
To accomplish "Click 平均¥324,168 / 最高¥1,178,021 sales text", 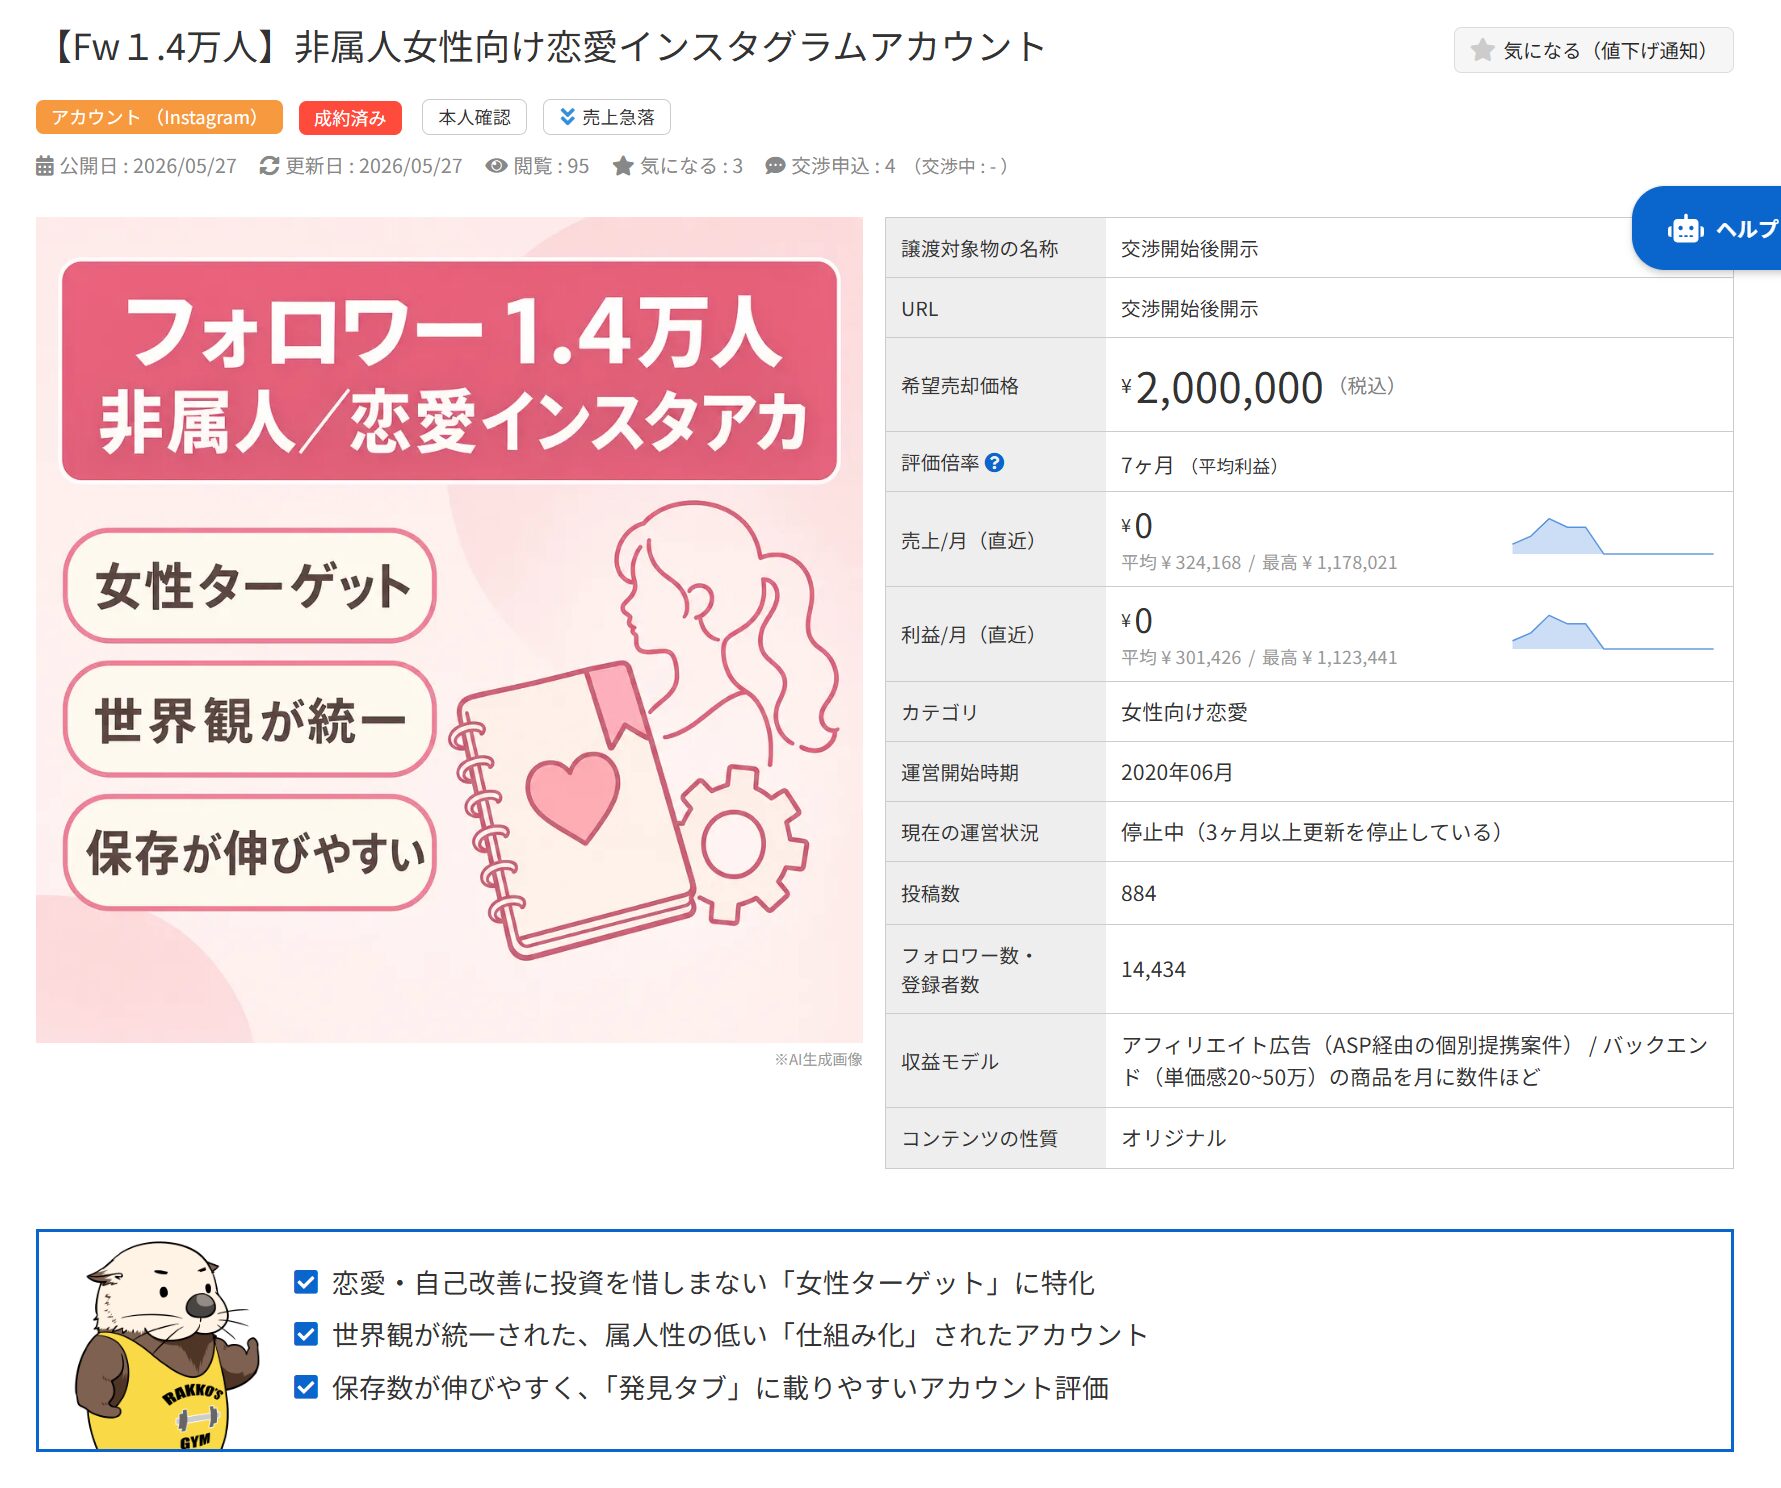I will pyautogui.click(x=1259, y=562).
